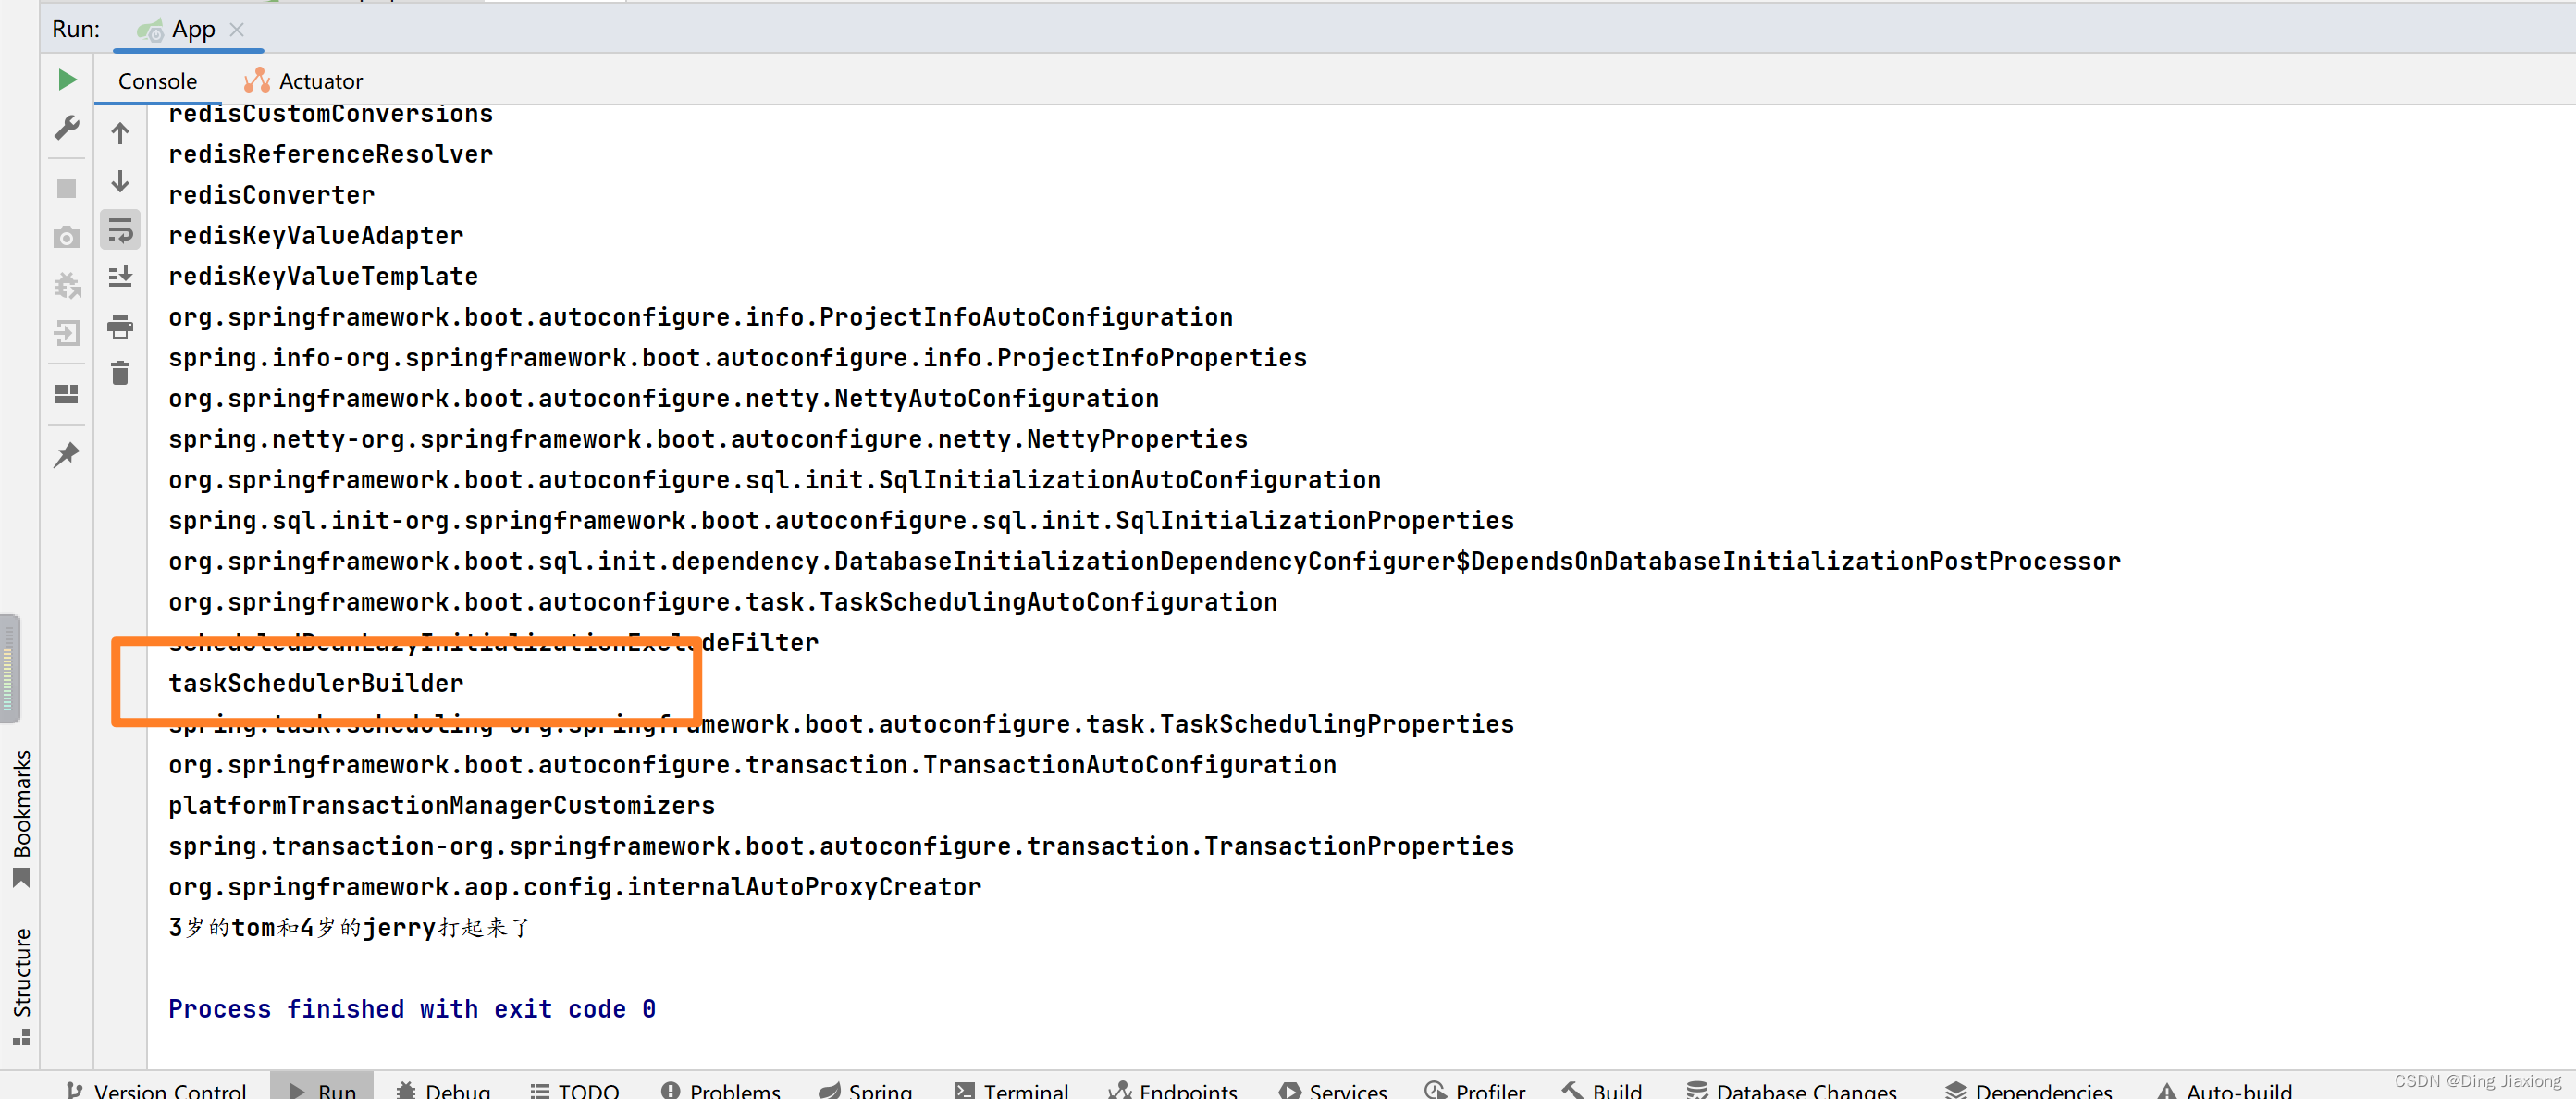Image resolution: width=2576 pixels, height=1099 pixels.
Task: Pin the run tab with pushpin icon
Action: pos(67,455)
